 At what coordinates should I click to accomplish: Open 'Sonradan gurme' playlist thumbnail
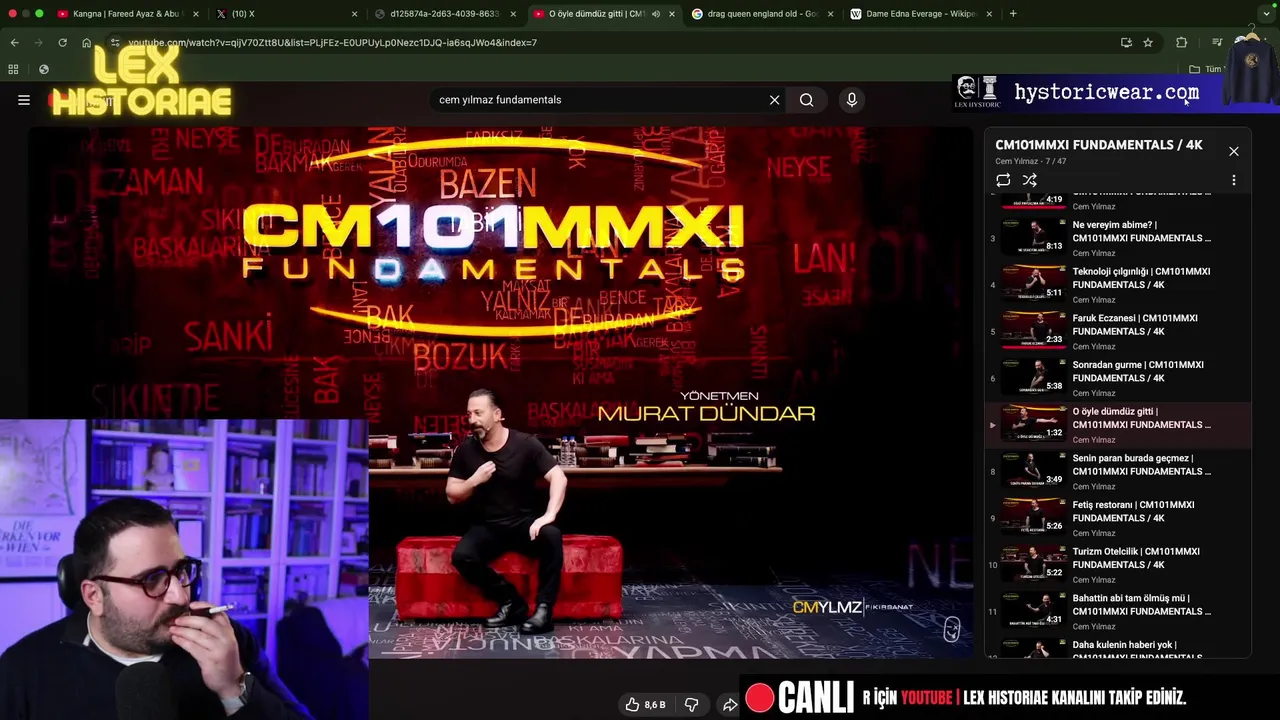1034,377
